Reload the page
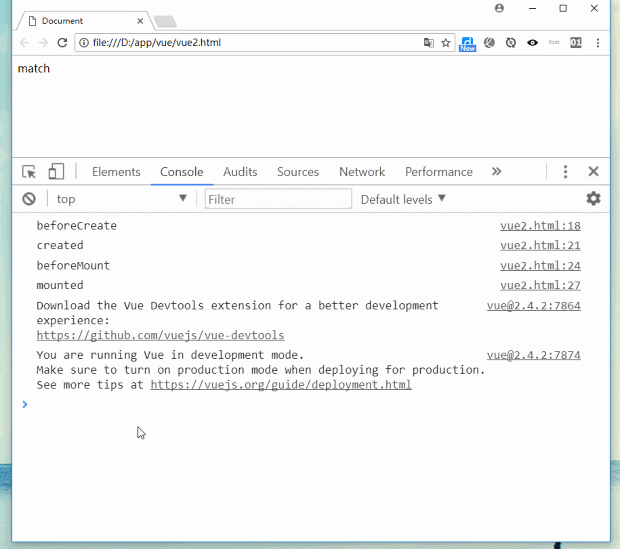 (x=62, y=43)
